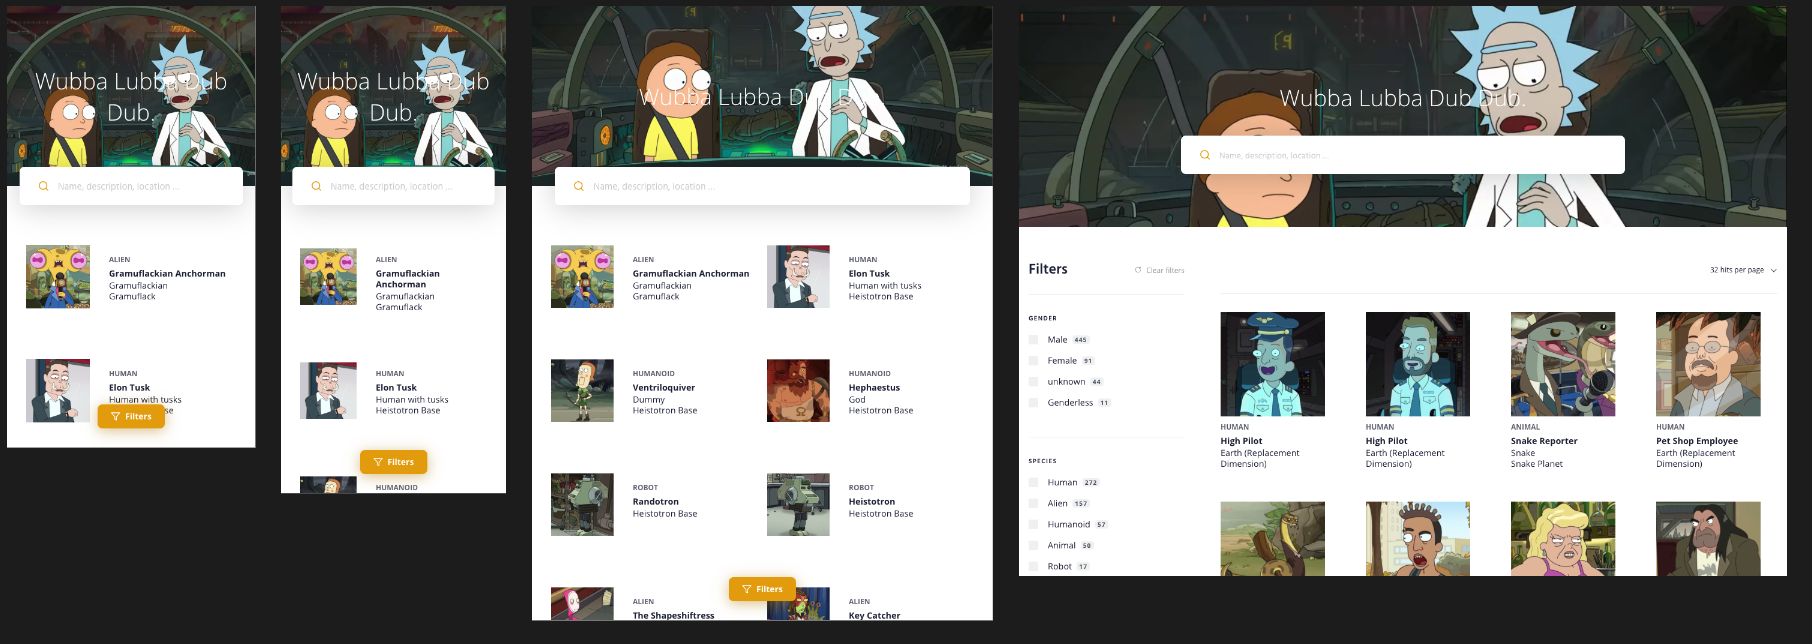Screen dimensions: 1812x644
Task: Check the Human species filter
Action: 1033,482
